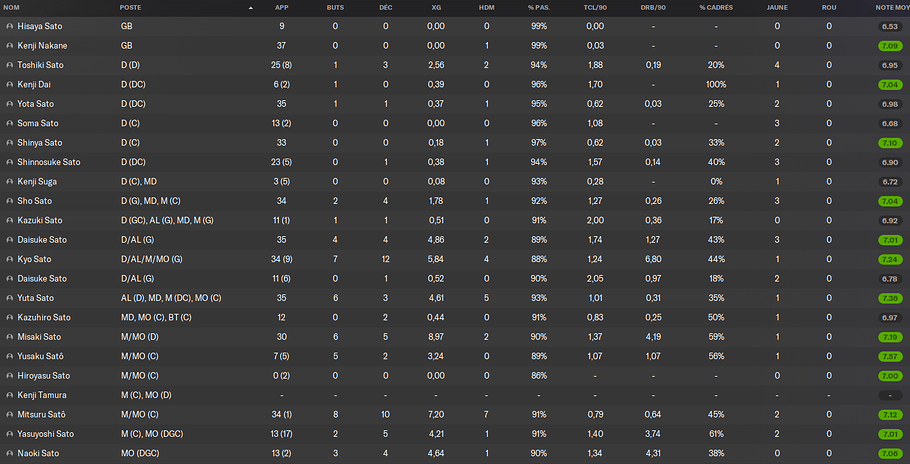Click the player icon next to Kenji Tamura

click(9, 395)
